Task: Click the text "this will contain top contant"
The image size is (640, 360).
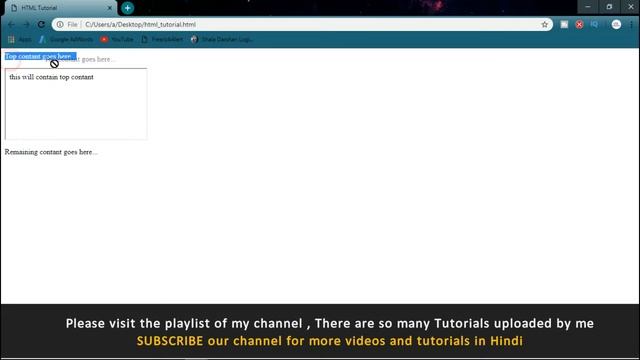Action: pos(51,77)
